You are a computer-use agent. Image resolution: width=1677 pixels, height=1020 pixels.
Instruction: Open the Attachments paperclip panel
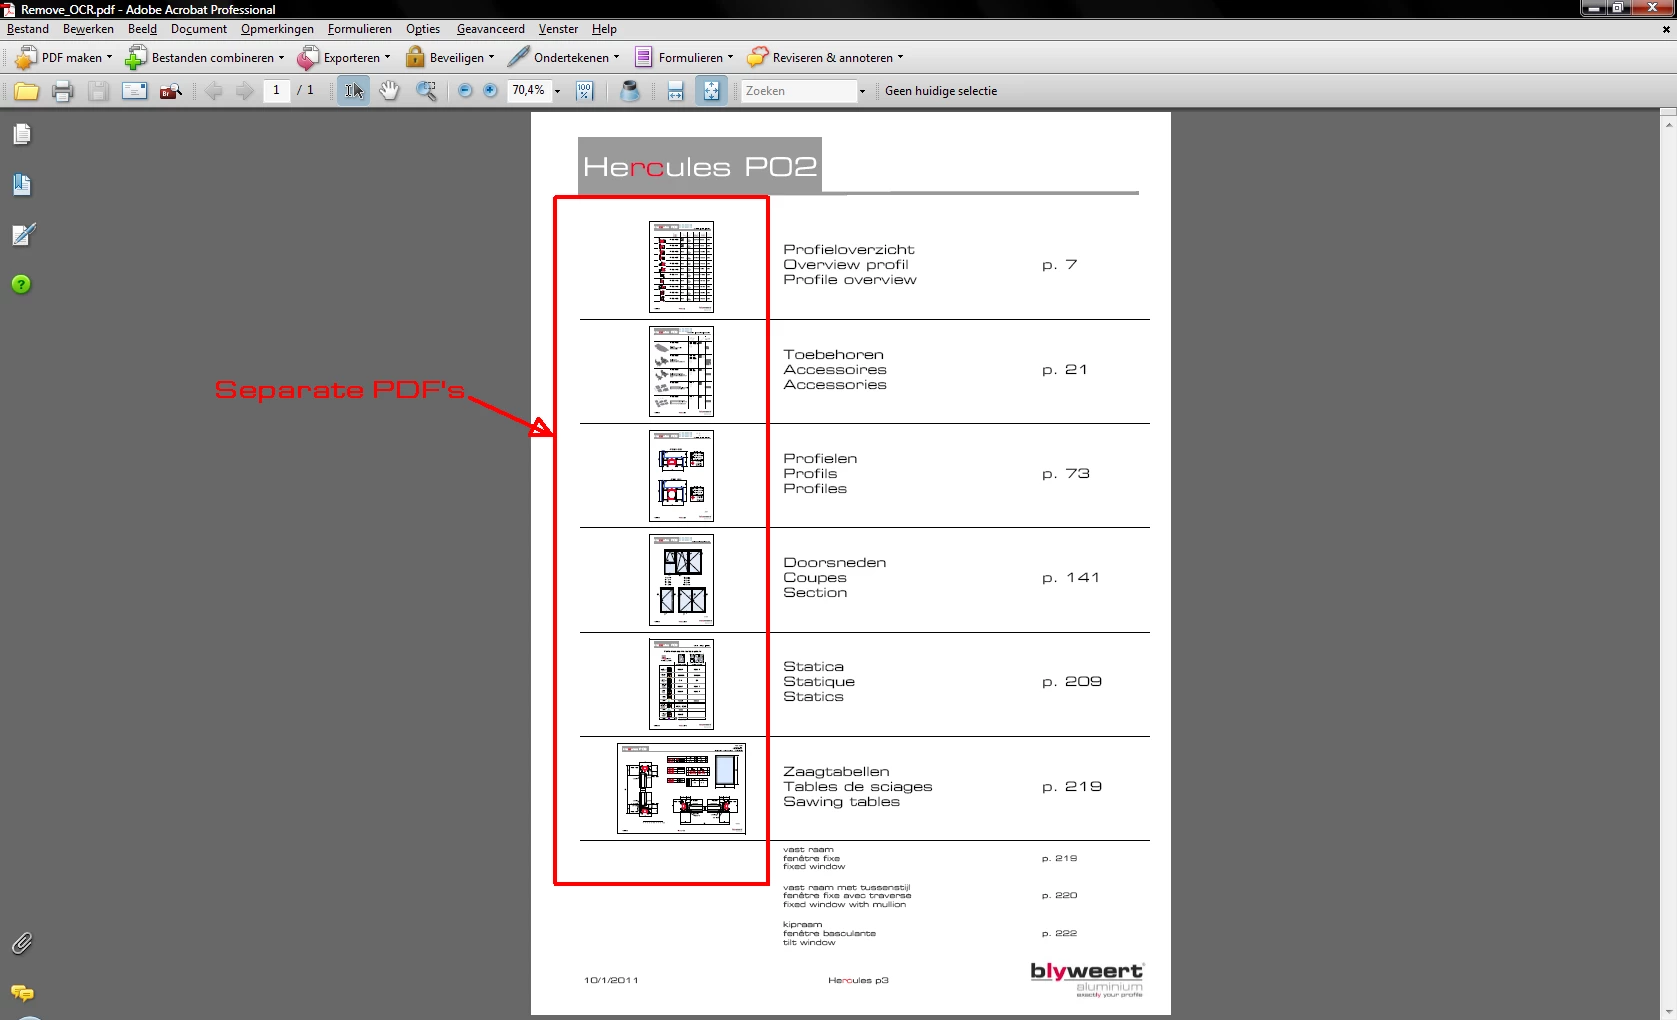(x=22, y=943)
